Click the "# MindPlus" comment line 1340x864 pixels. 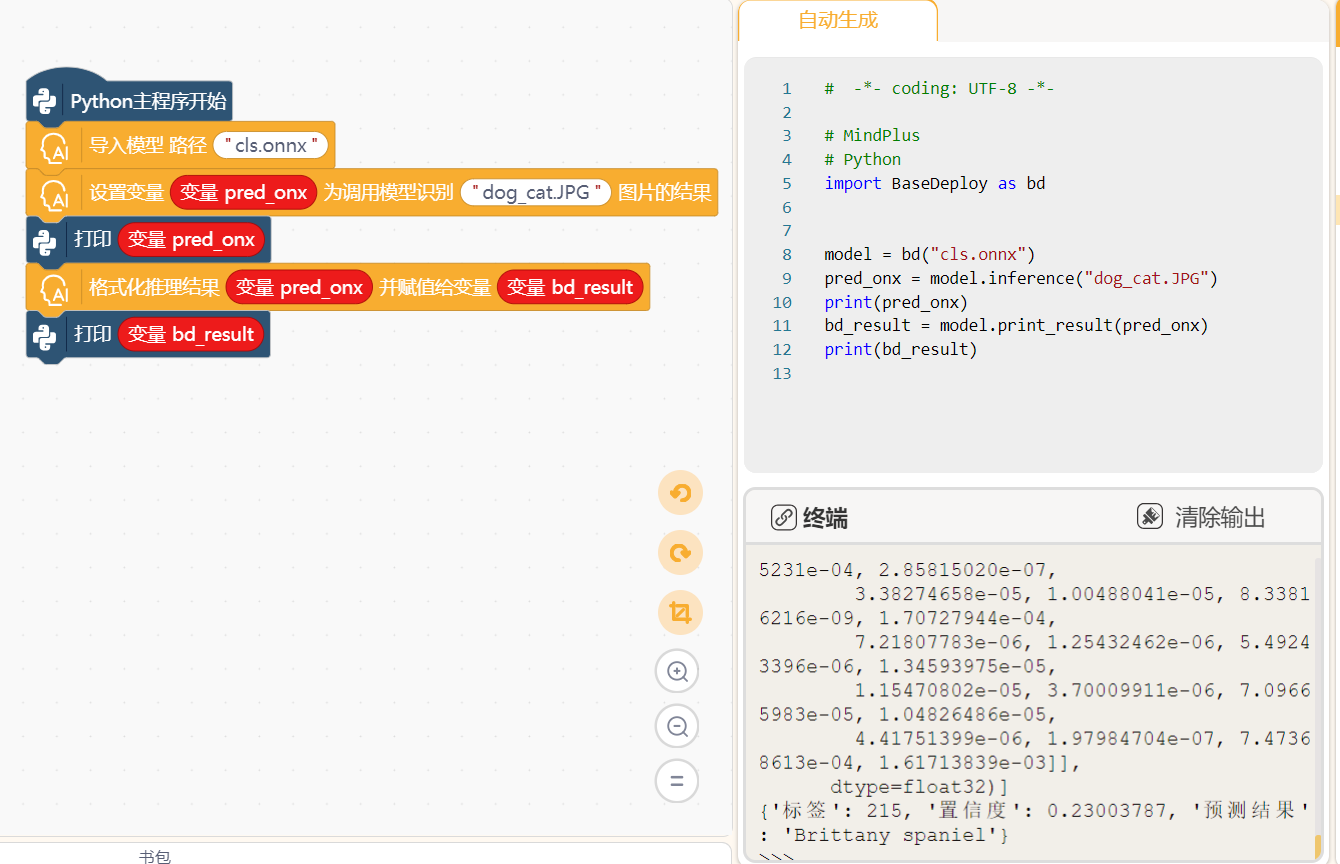pos(872,136)
